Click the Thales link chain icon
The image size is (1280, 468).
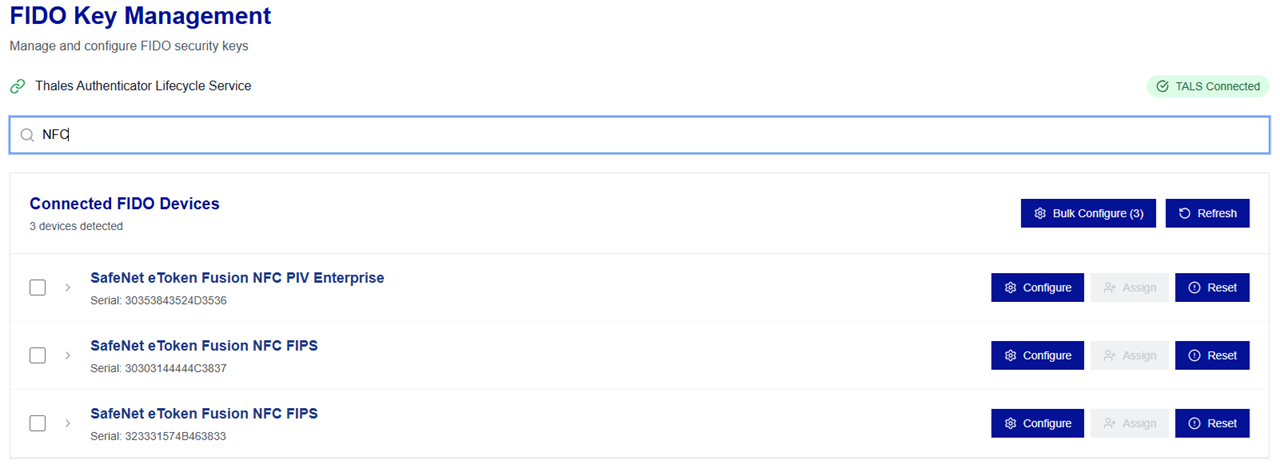click(x=18, y=87)
